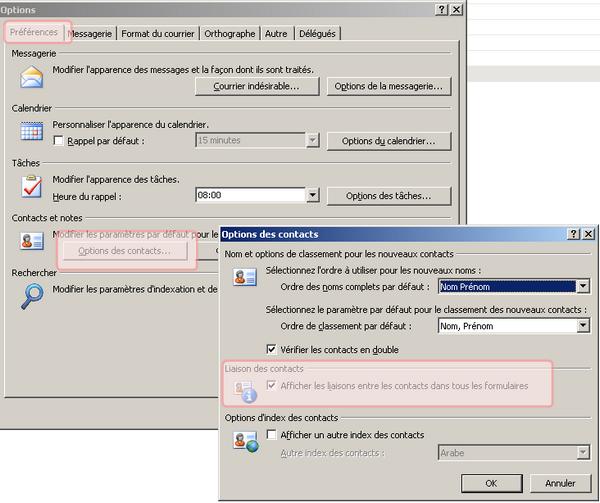
Task: Open the Orthographe tab
Action: pyautogui.click(x=230, y=33)
